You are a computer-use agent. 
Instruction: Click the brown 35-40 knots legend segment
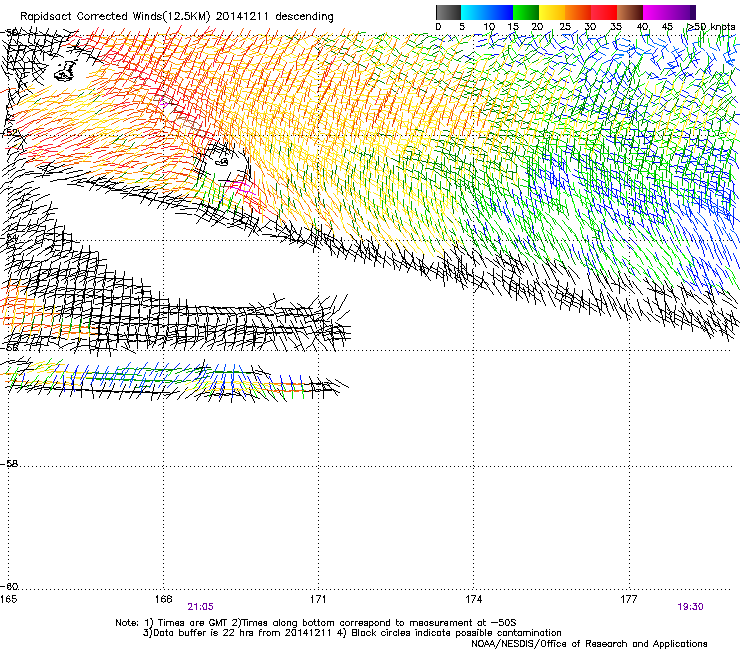(x=630, y=12)
